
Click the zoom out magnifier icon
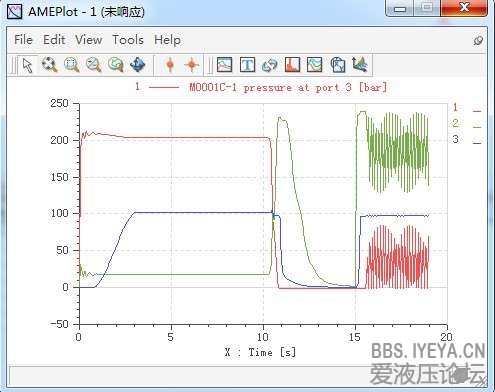pos(94,65)
